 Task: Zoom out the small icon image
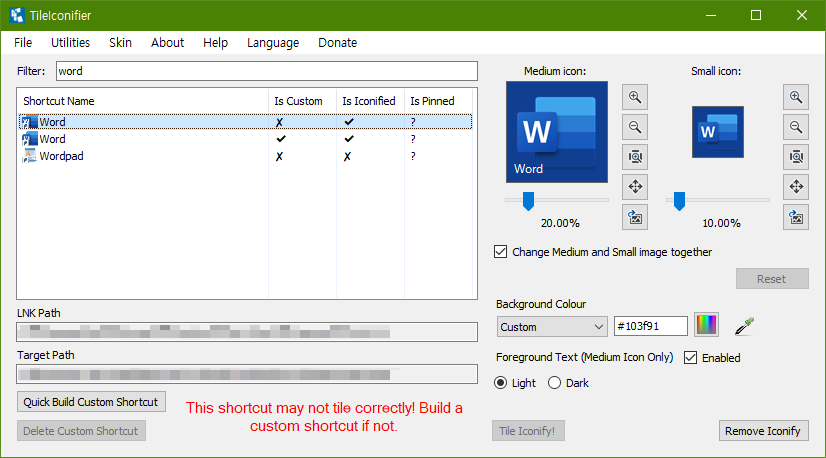click(x=796, y=127)
